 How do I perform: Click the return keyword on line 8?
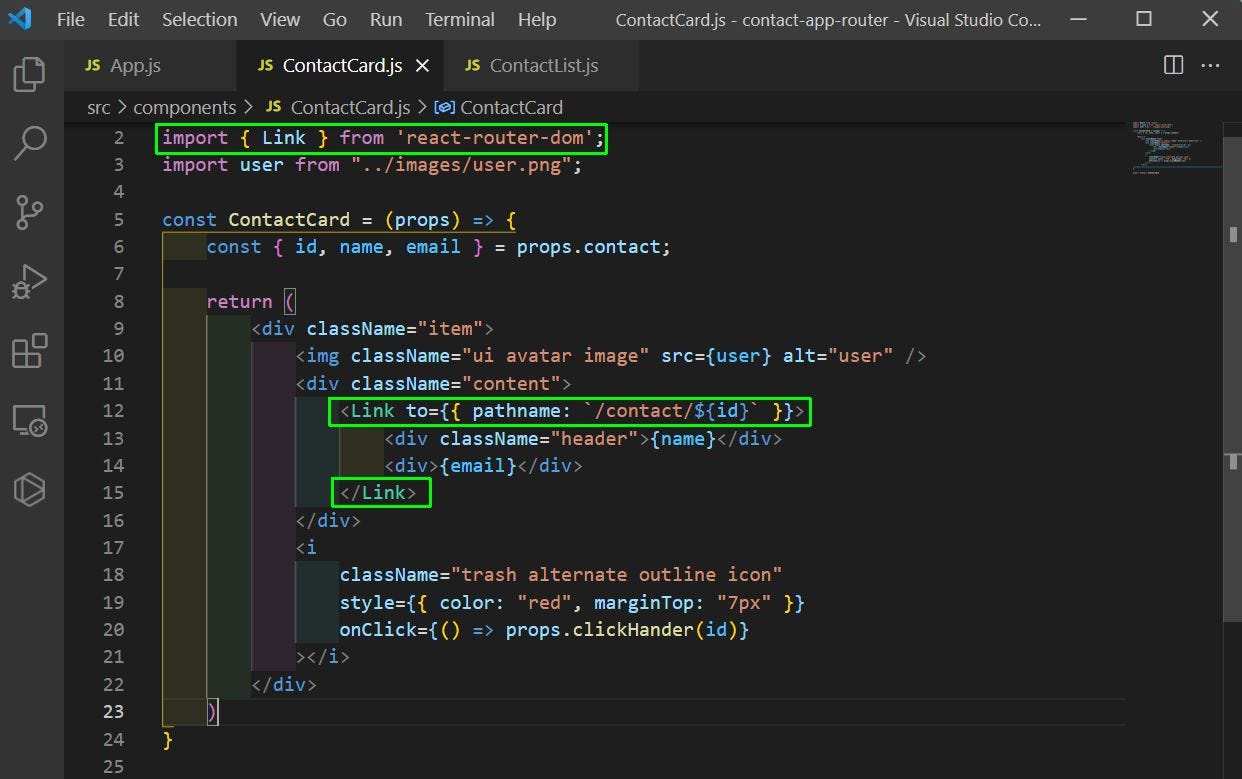tap(239, 301)
